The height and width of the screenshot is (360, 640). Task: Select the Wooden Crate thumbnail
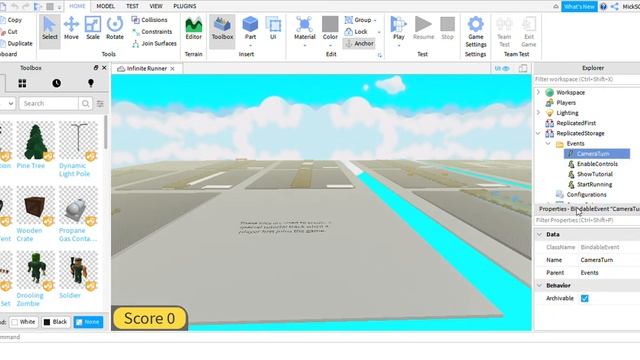pos(36,206)
